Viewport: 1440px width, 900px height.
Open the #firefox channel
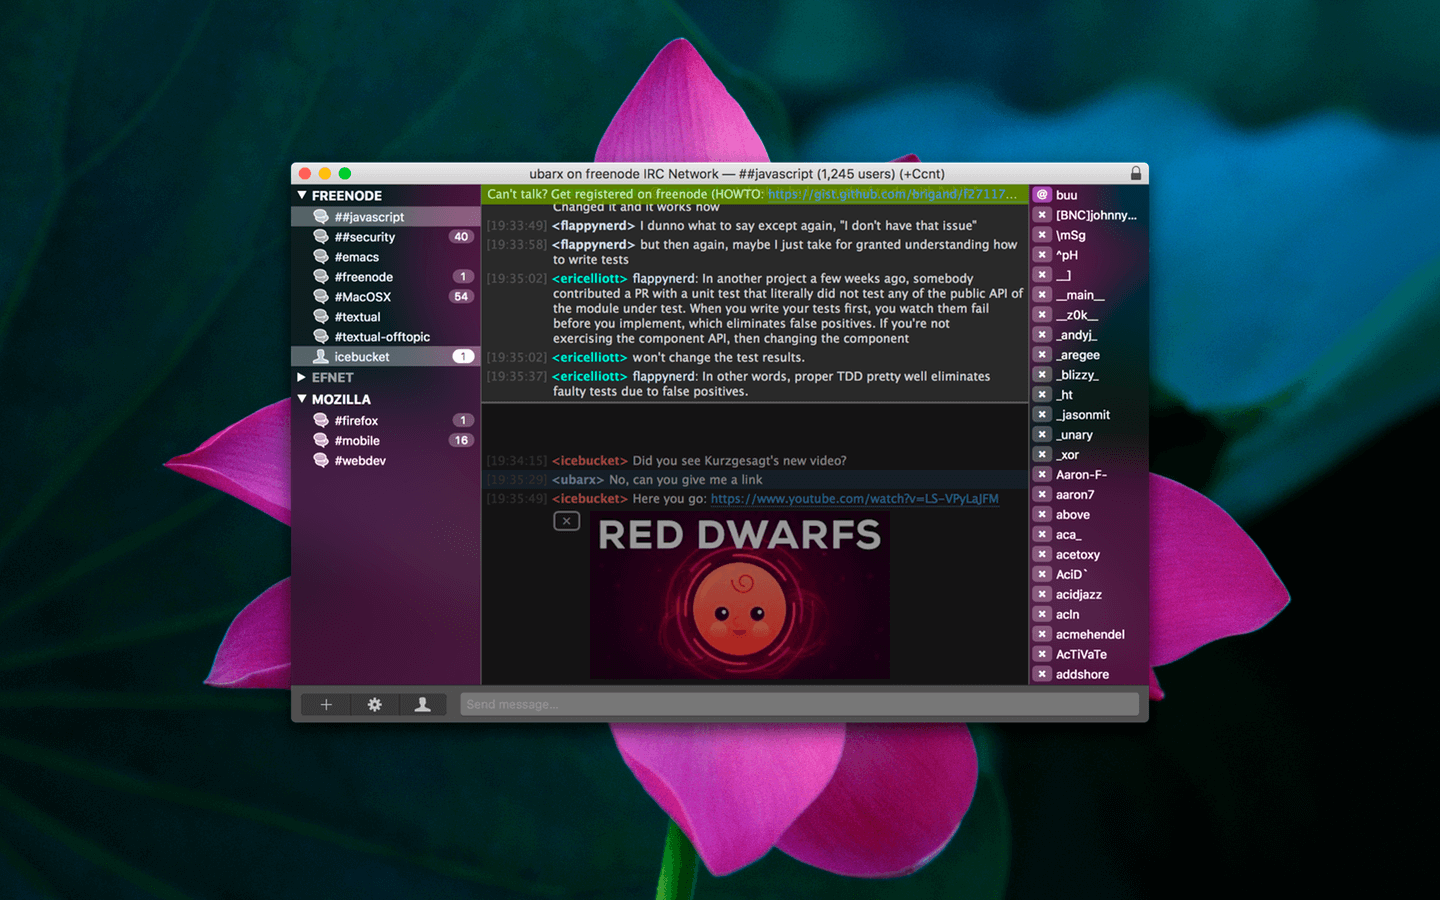click(357, 421)
